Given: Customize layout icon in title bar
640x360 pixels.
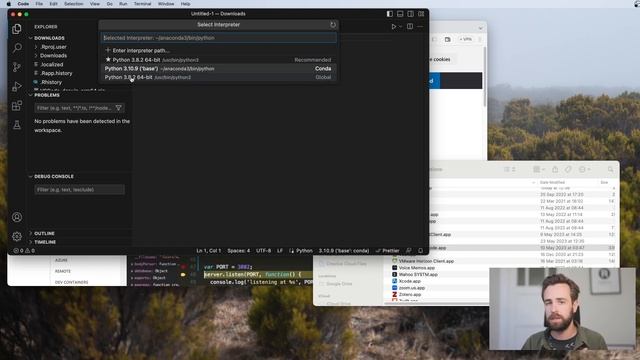Looking at the screenshot, I should (421, 14).
